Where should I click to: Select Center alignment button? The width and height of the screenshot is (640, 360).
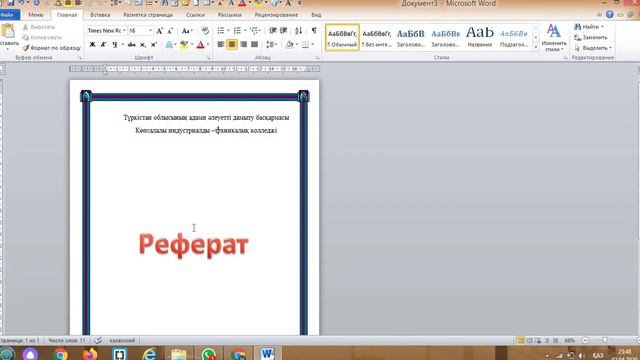pyautogui.click(x=232, y=44)
